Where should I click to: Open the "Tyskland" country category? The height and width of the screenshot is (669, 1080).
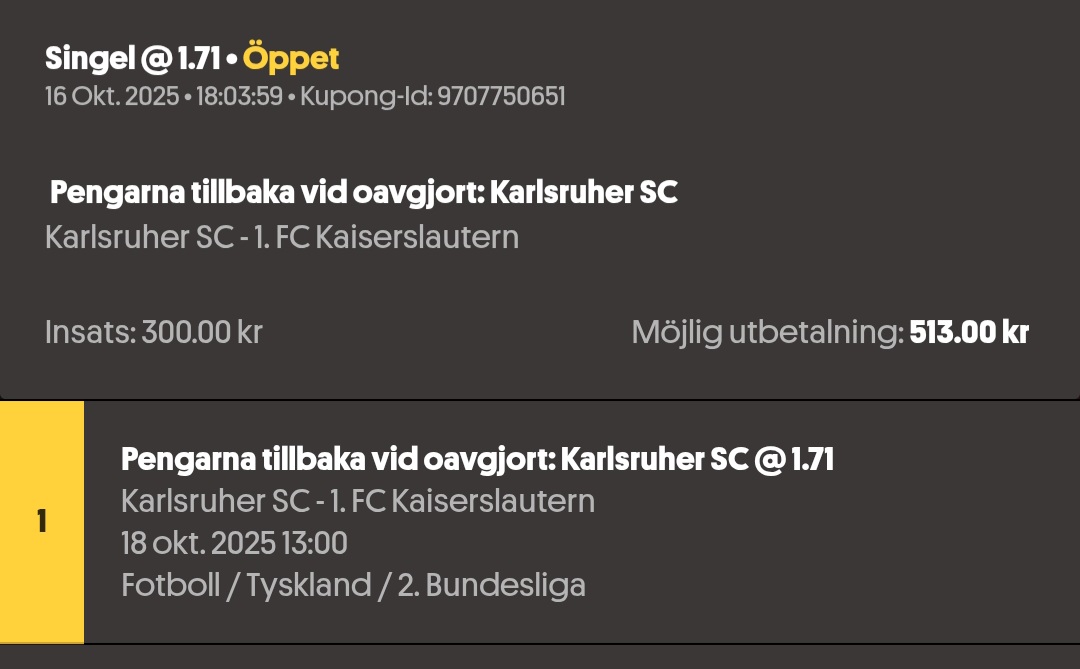[307, 585]
